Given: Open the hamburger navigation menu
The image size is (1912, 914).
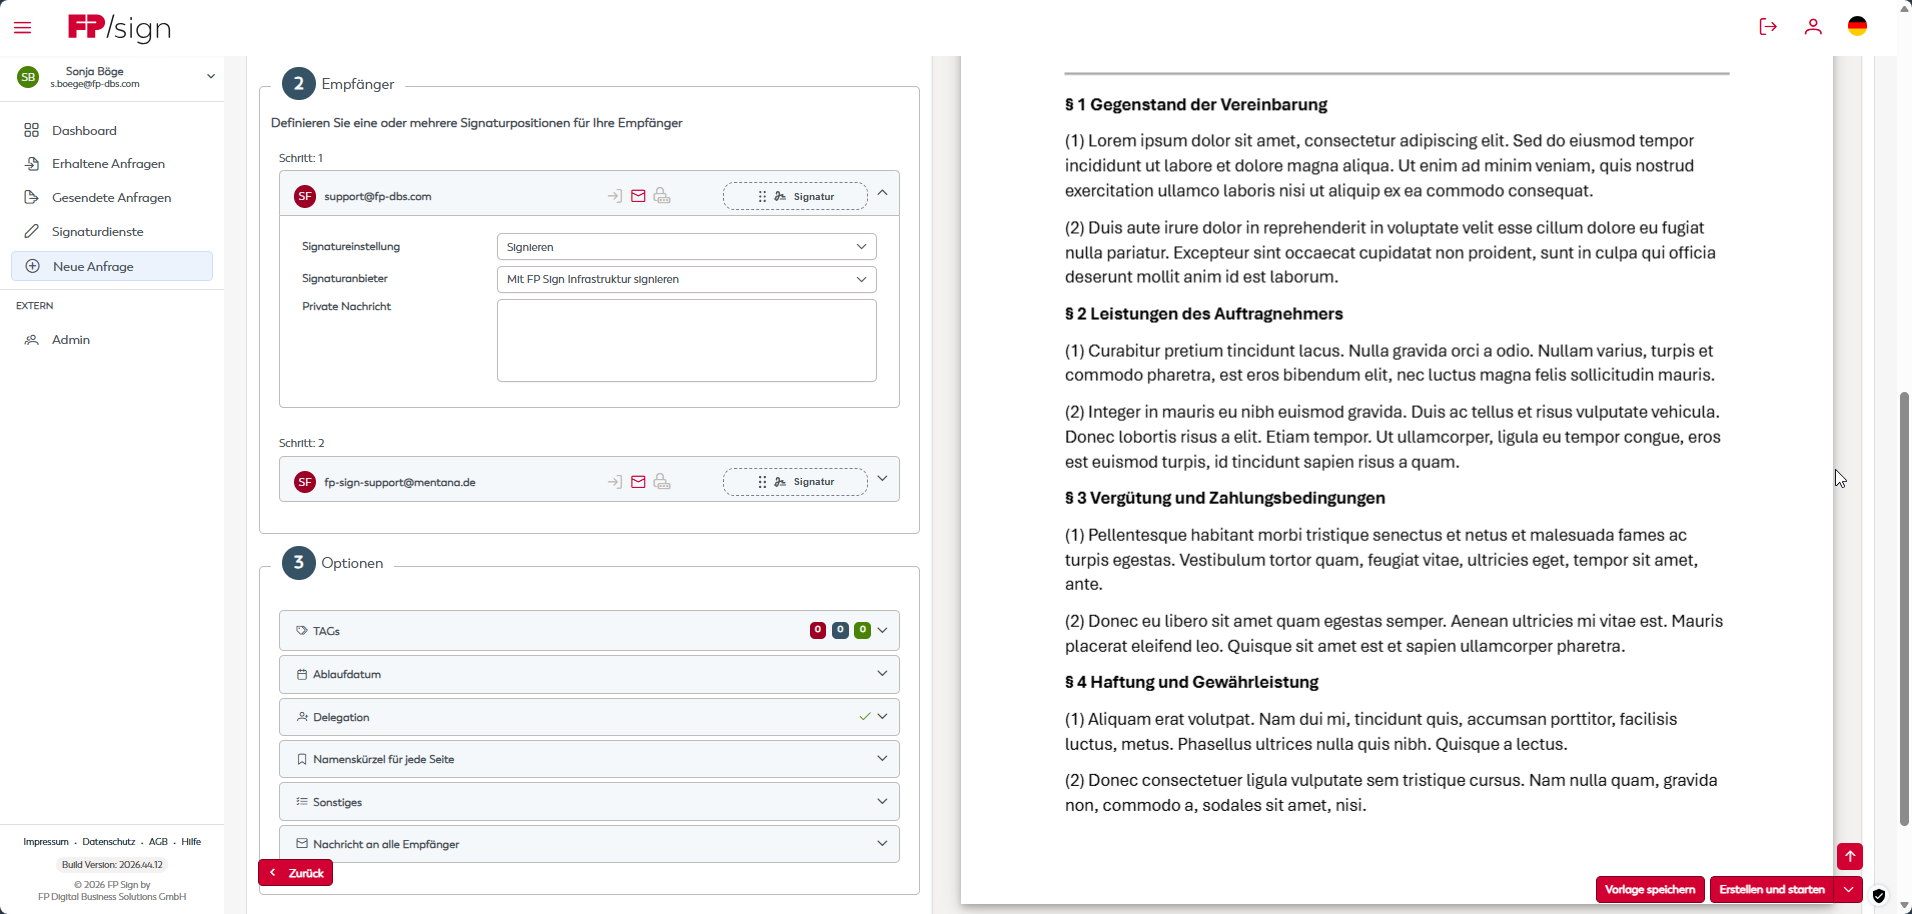Looking at the screenshot, I should (23, 28).
